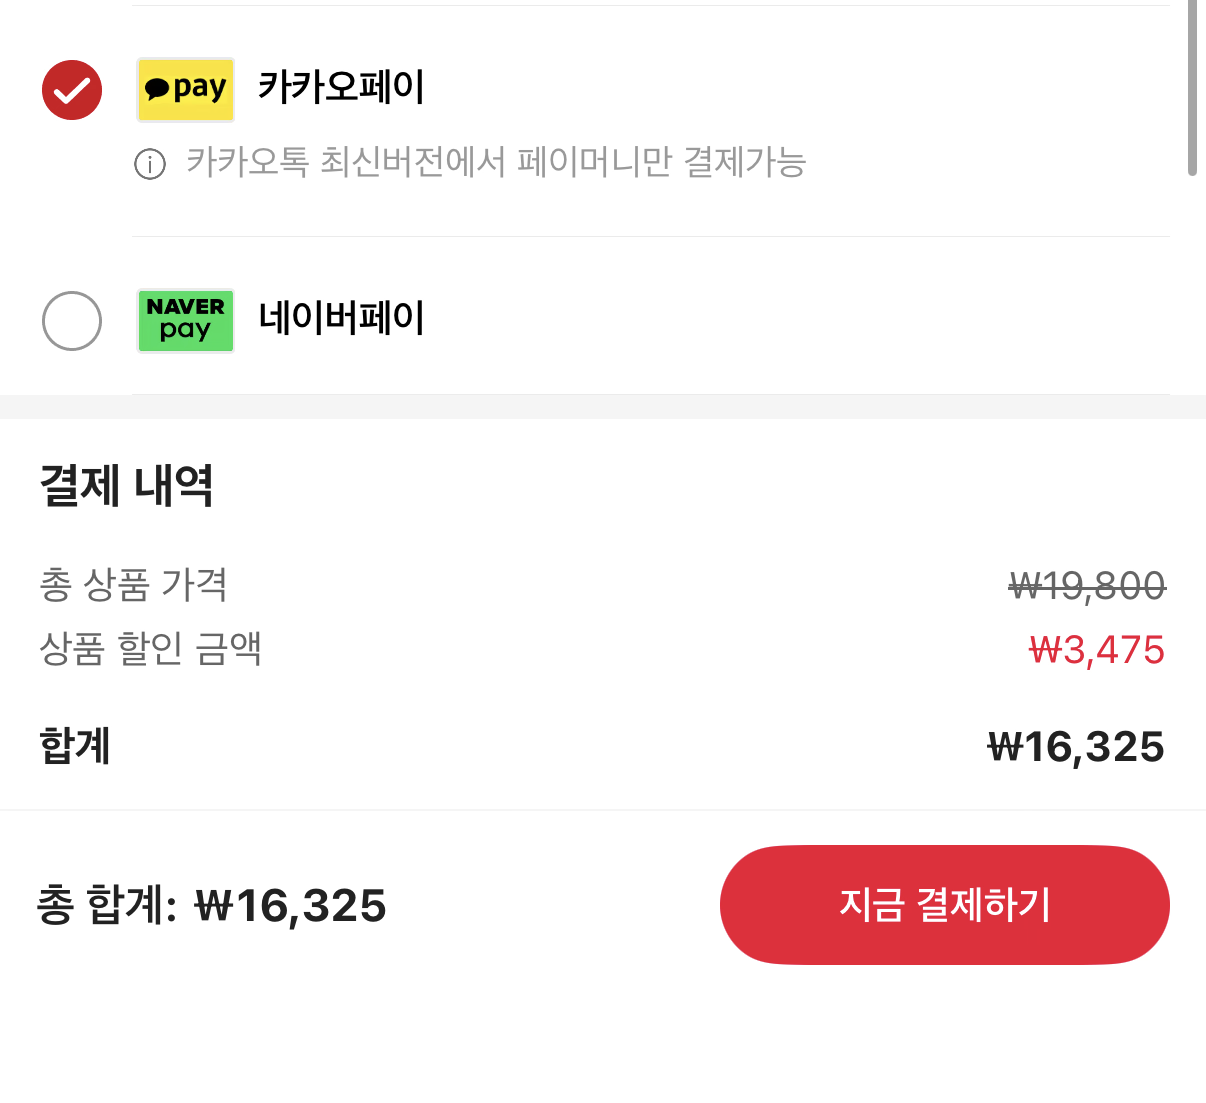Click the gray divider above 결제 내역
1206x1103 pixels.
click(x=603, y=407)
